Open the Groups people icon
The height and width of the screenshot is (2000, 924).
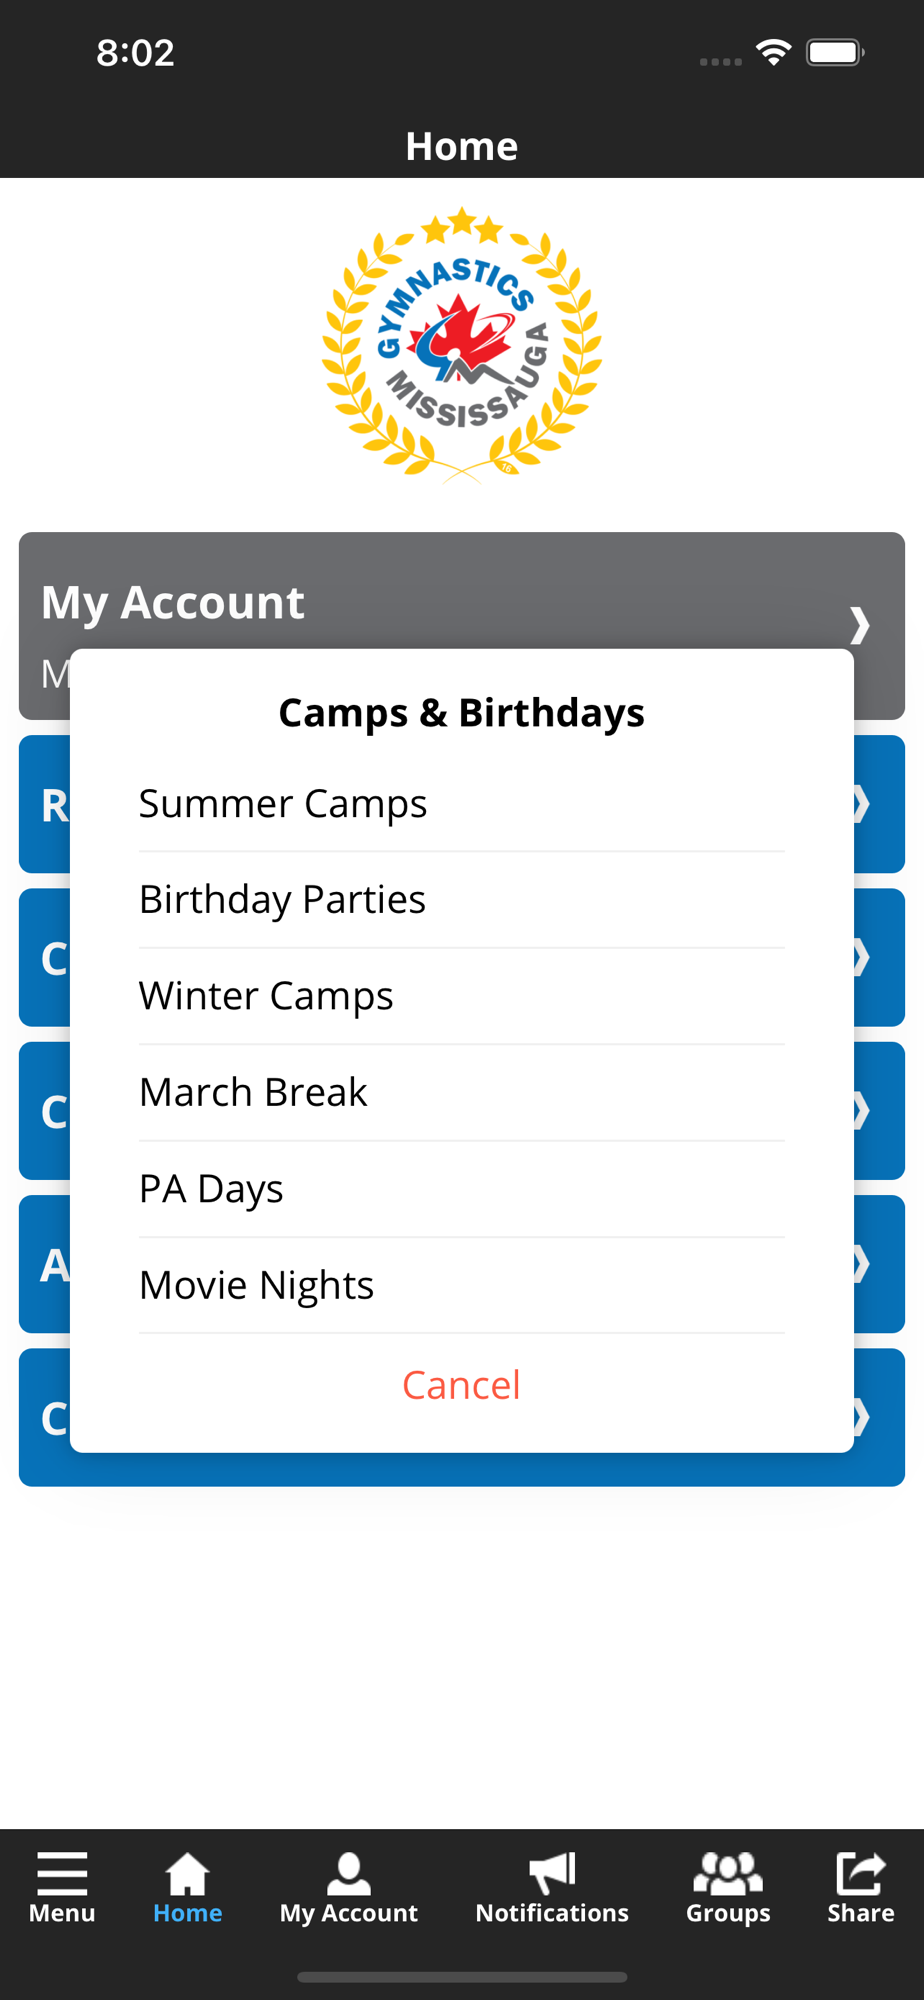click(728, 1872)
